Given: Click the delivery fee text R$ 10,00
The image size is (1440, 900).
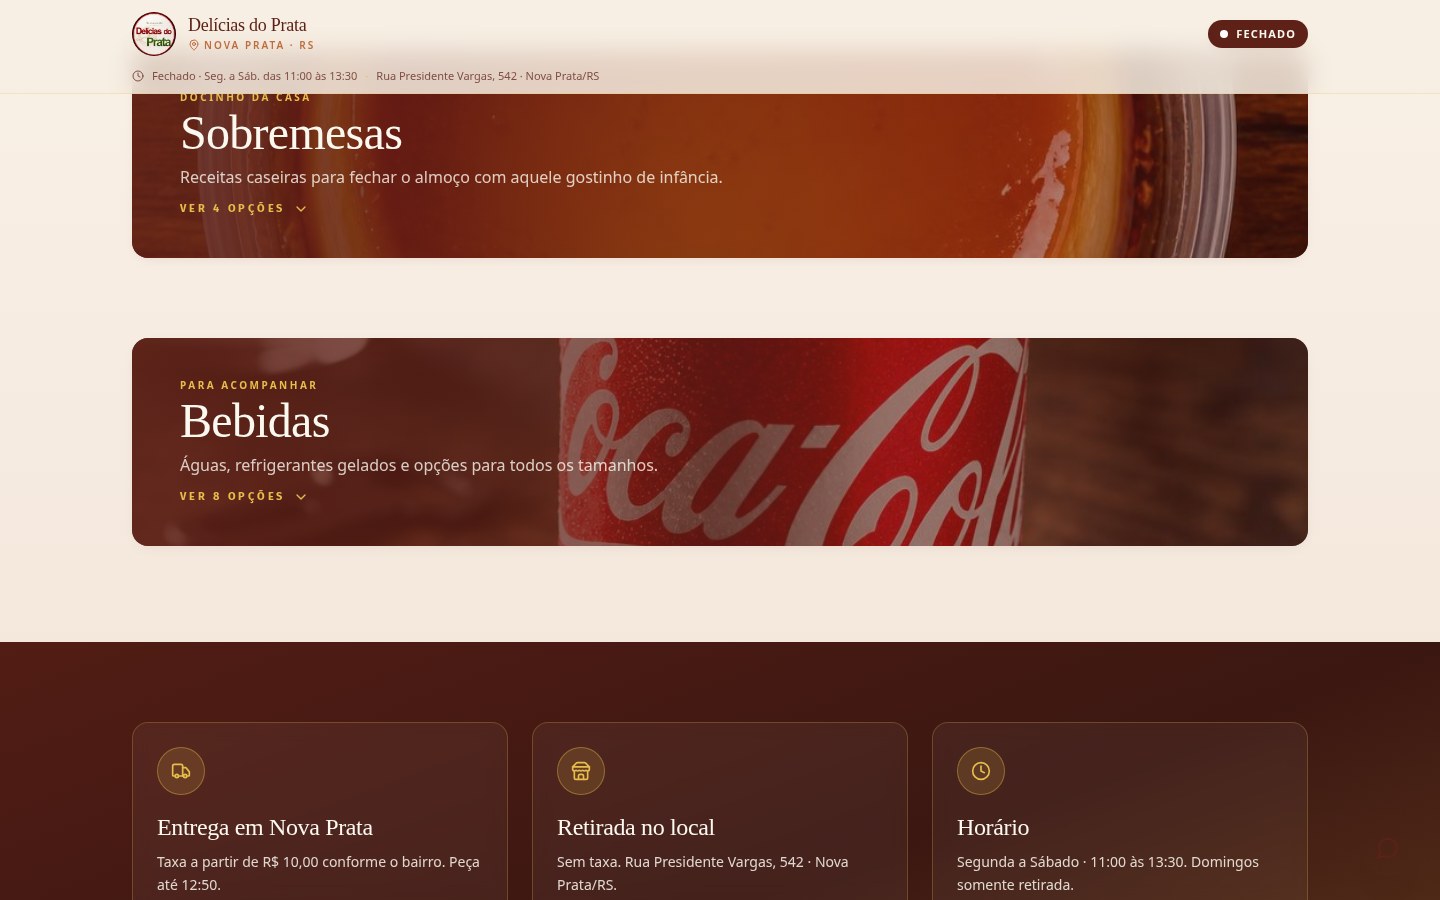Looking at the screenshot, I should tap(318, 873).
